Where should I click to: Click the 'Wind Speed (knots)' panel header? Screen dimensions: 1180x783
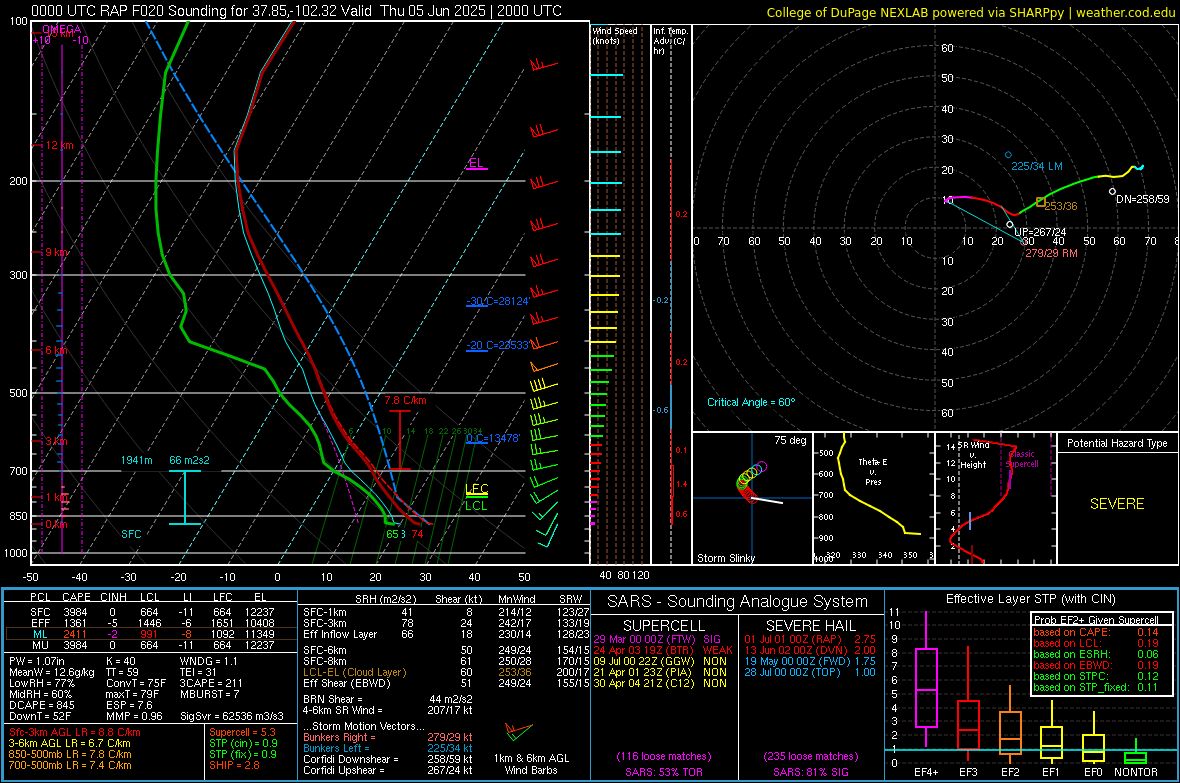pyautogui.click(x=614, y=35)
